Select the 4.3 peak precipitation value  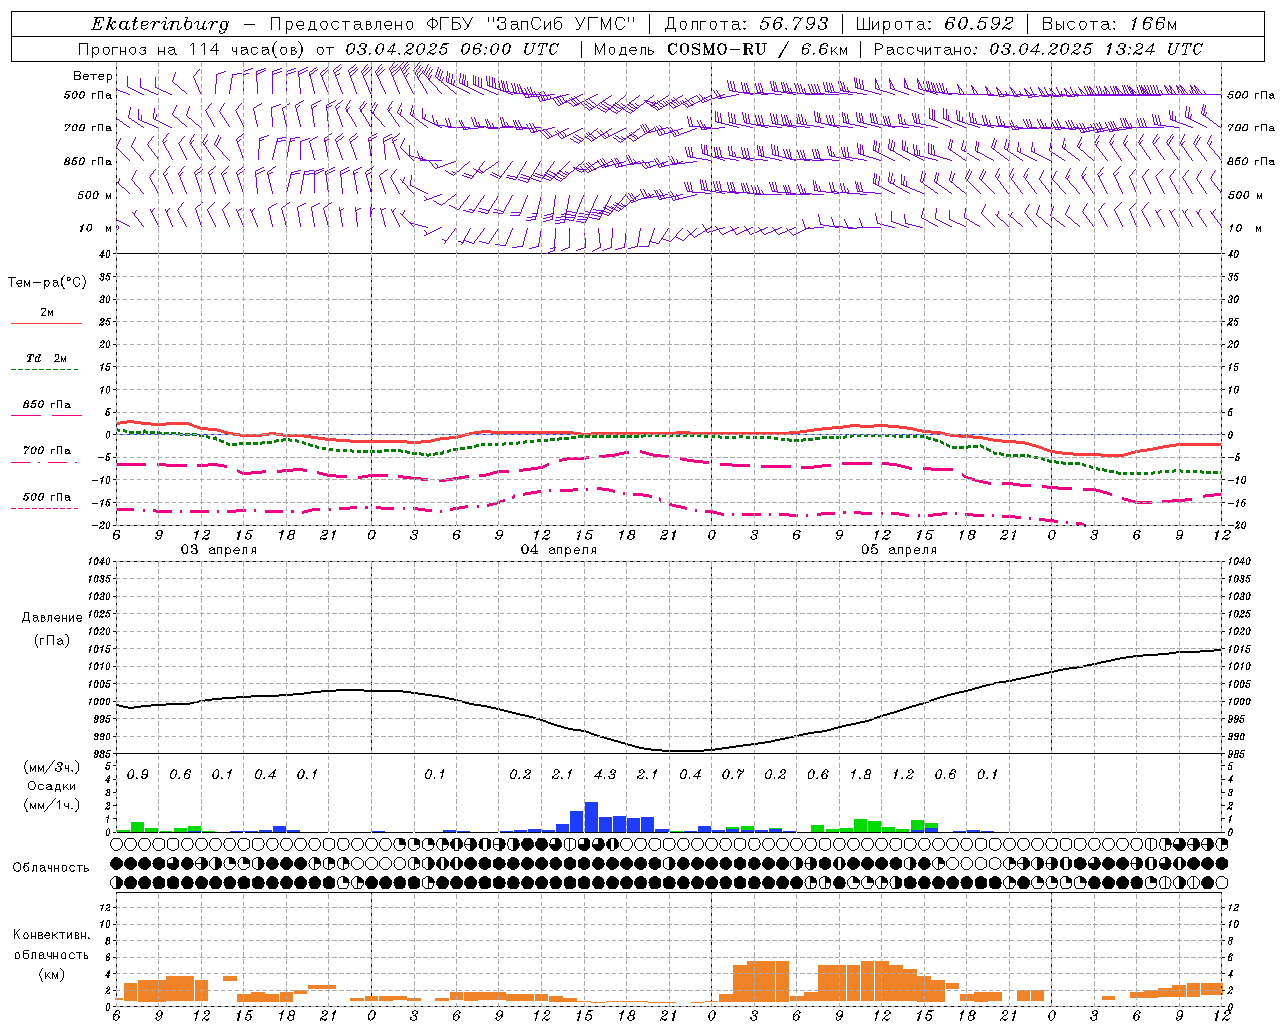[605, 775]
